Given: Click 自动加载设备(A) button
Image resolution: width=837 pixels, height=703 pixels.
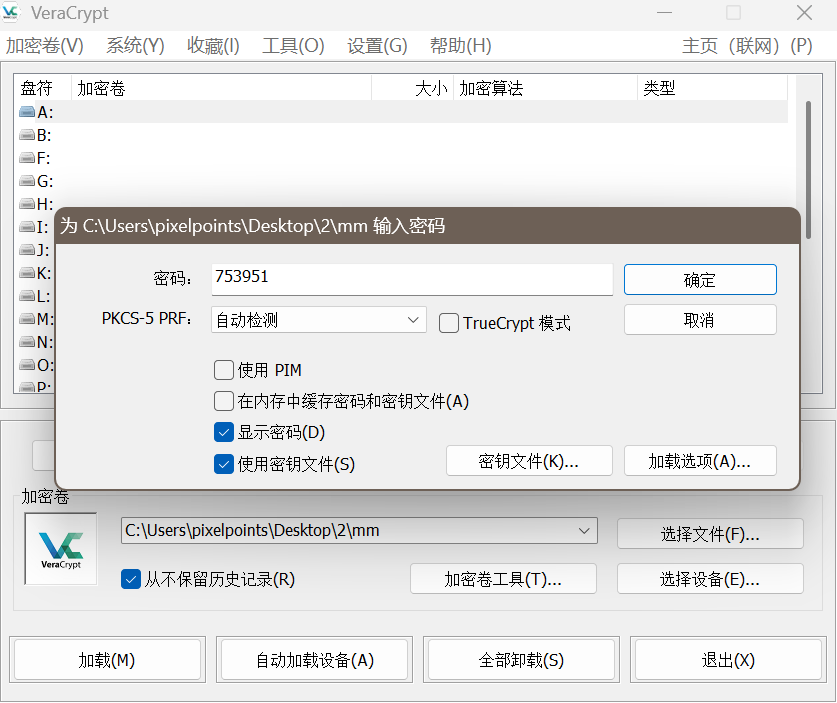Looking at the screenshot, I should point(314,660).
